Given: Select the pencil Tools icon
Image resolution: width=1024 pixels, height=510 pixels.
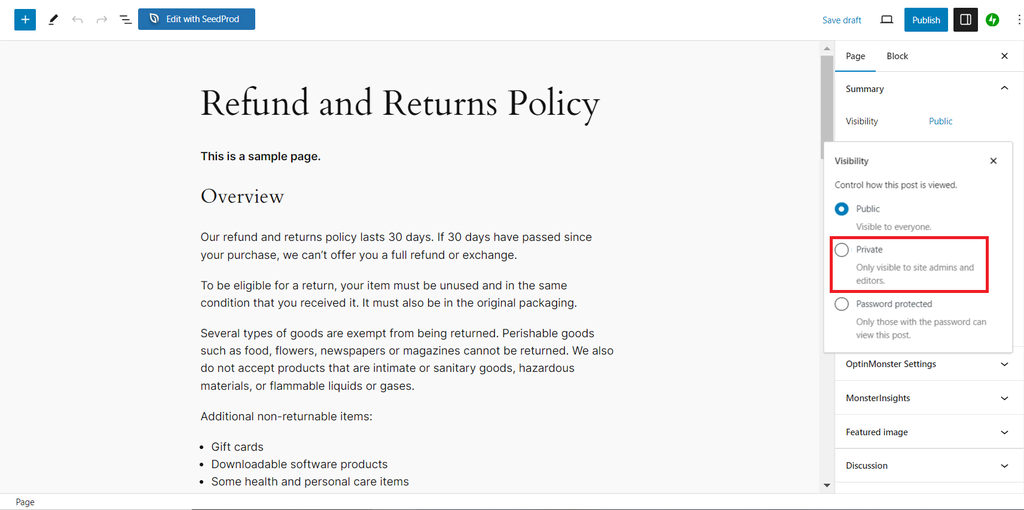Looking at the screenshot, I should pyautogui.click(x=53, y=19).
